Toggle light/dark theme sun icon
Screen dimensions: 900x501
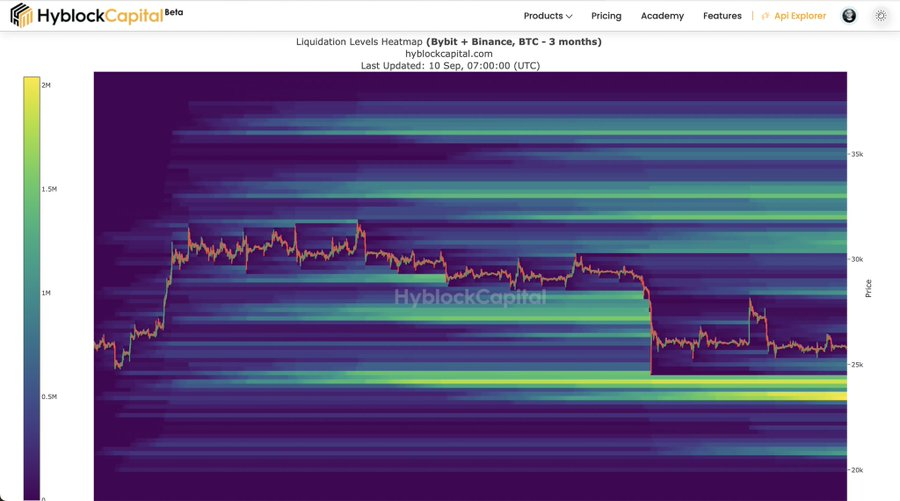880,16
